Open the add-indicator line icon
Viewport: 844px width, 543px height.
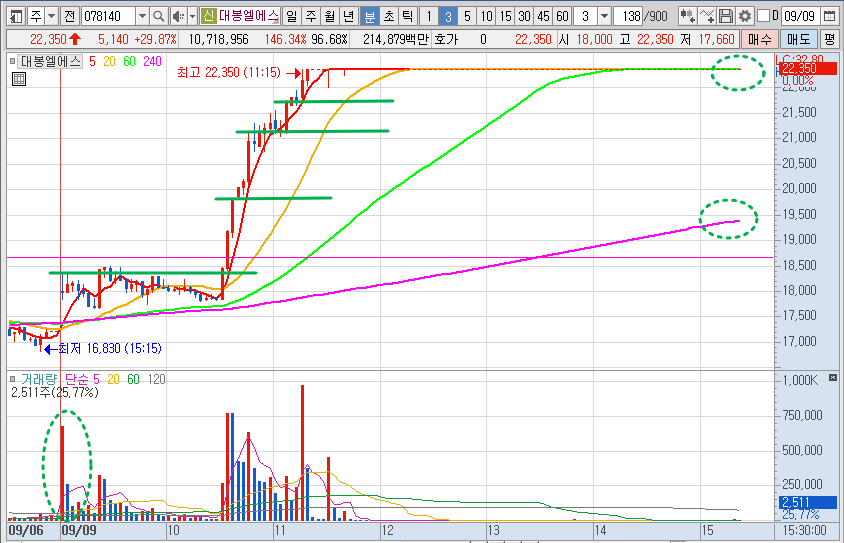pyautogui.click(x=707, y=16)
